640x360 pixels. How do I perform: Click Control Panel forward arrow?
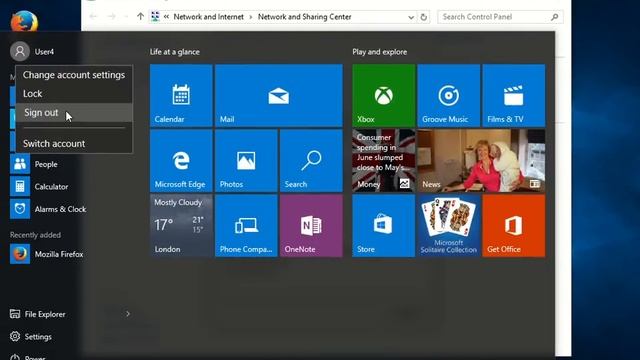pyautogui.click(x=112, y=17)
